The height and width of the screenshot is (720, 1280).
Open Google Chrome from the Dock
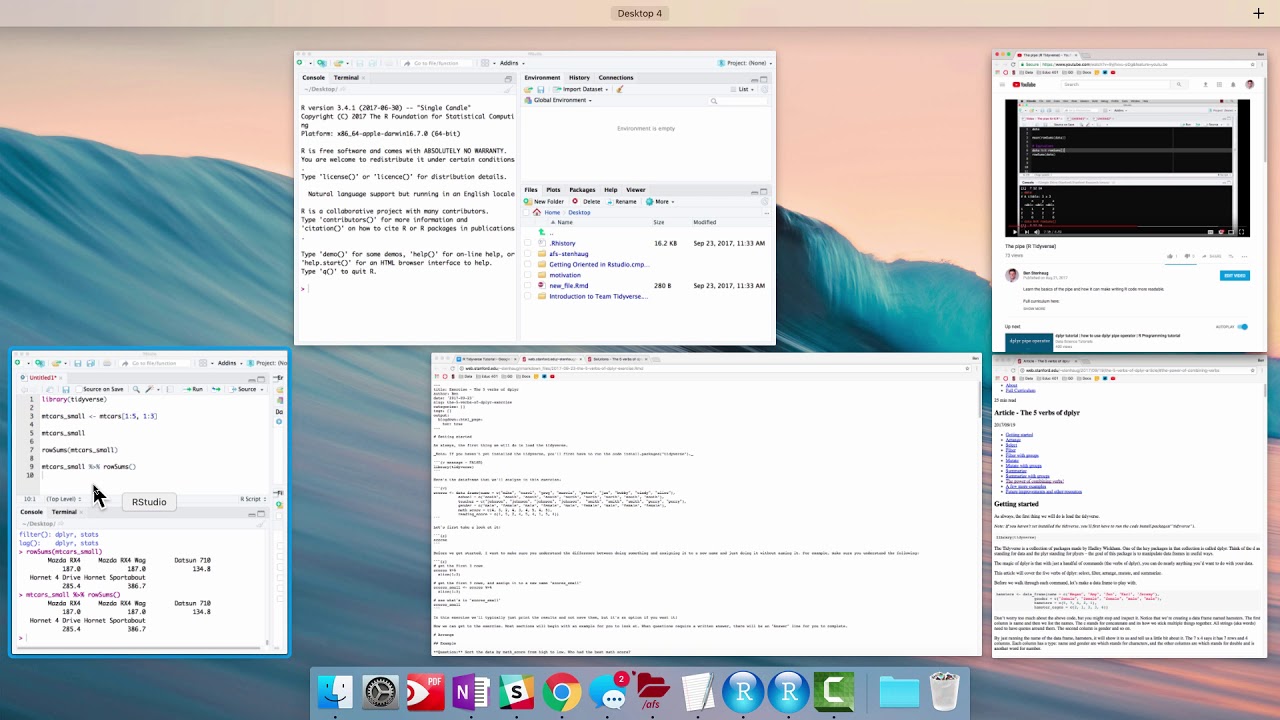click(x=562, y=692)
